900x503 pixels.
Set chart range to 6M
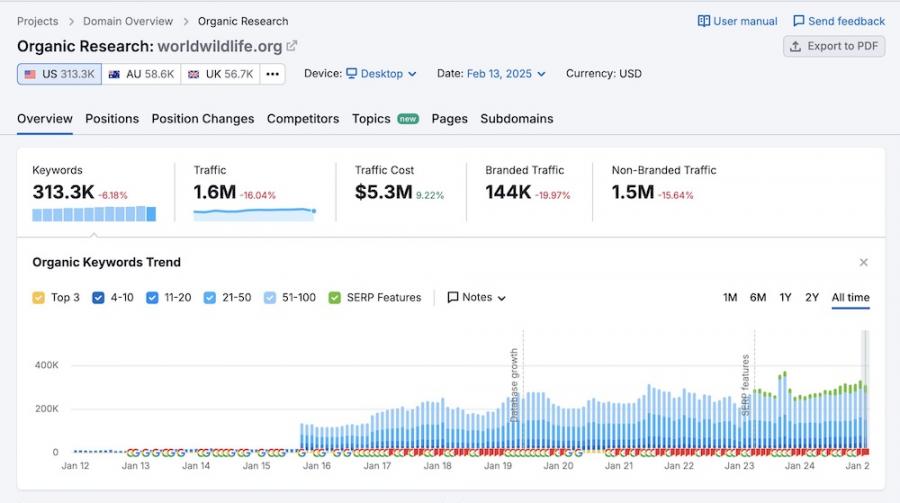[758, 297]
